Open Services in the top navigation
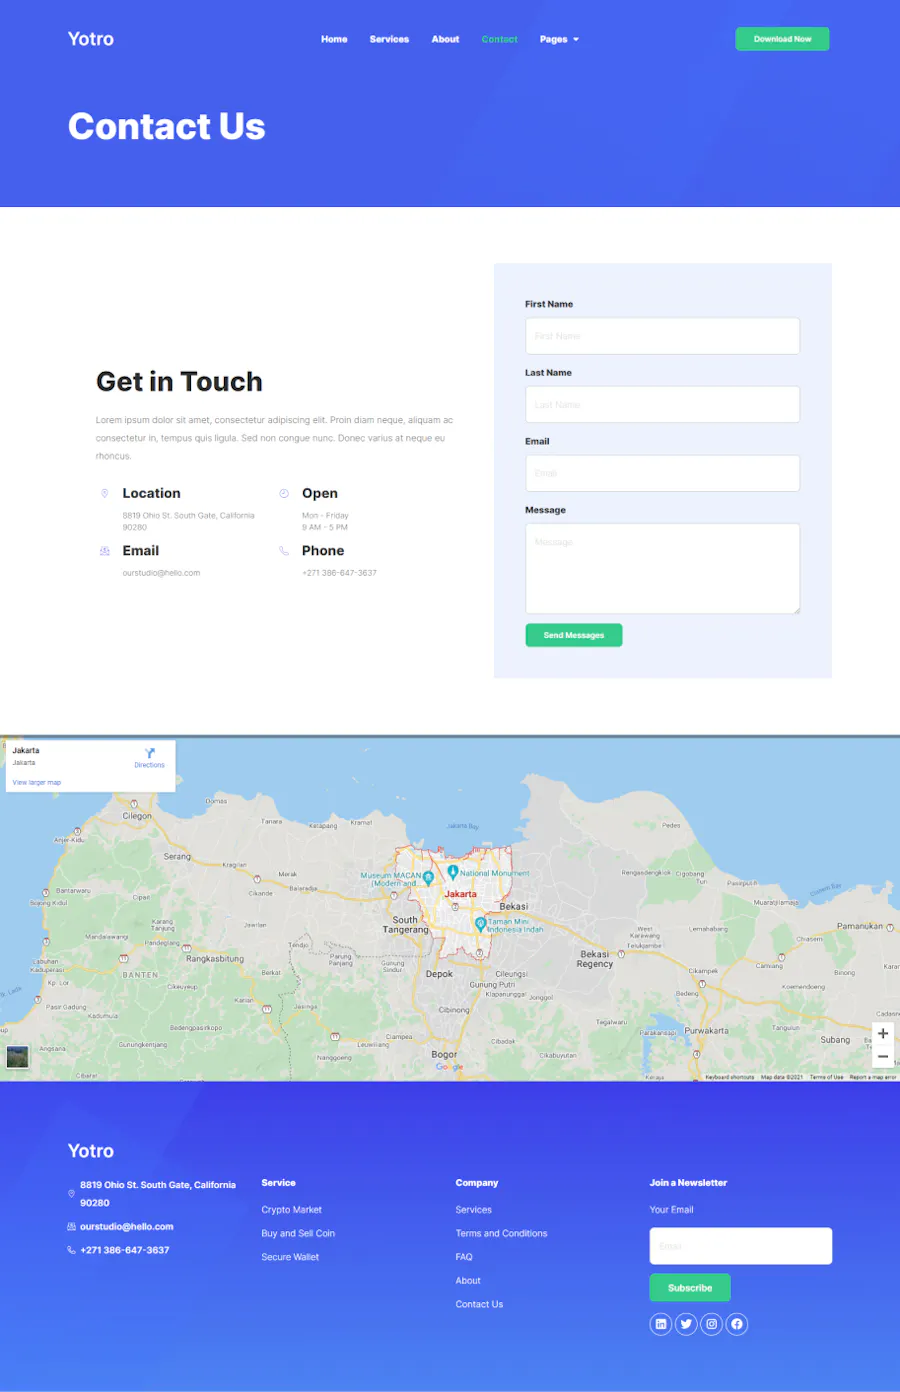 click(389, 40)
